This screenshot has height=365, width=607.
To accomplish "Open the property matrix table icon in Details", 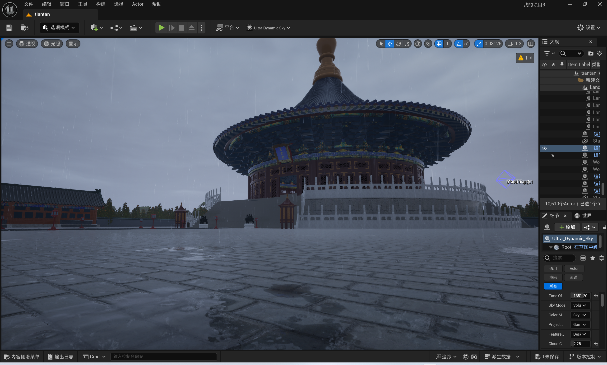I will point(583,258).
